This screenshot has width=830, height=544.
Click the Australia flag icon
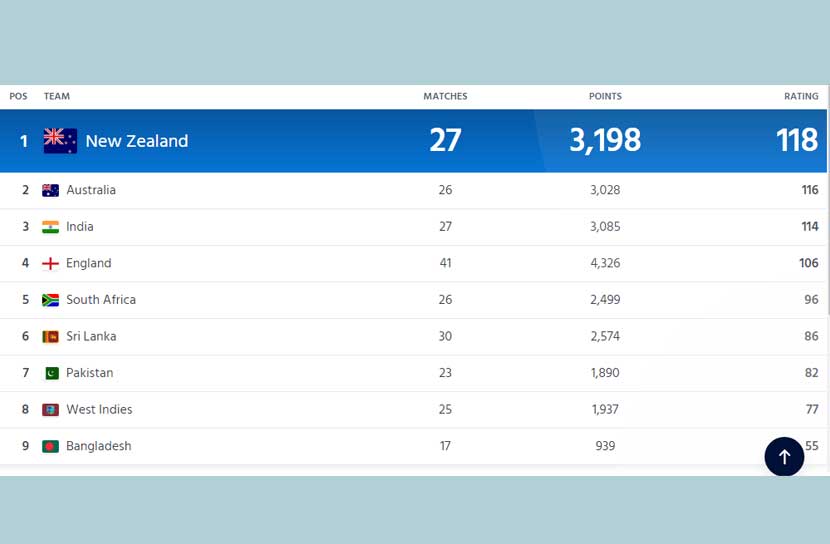pos(50,190)
